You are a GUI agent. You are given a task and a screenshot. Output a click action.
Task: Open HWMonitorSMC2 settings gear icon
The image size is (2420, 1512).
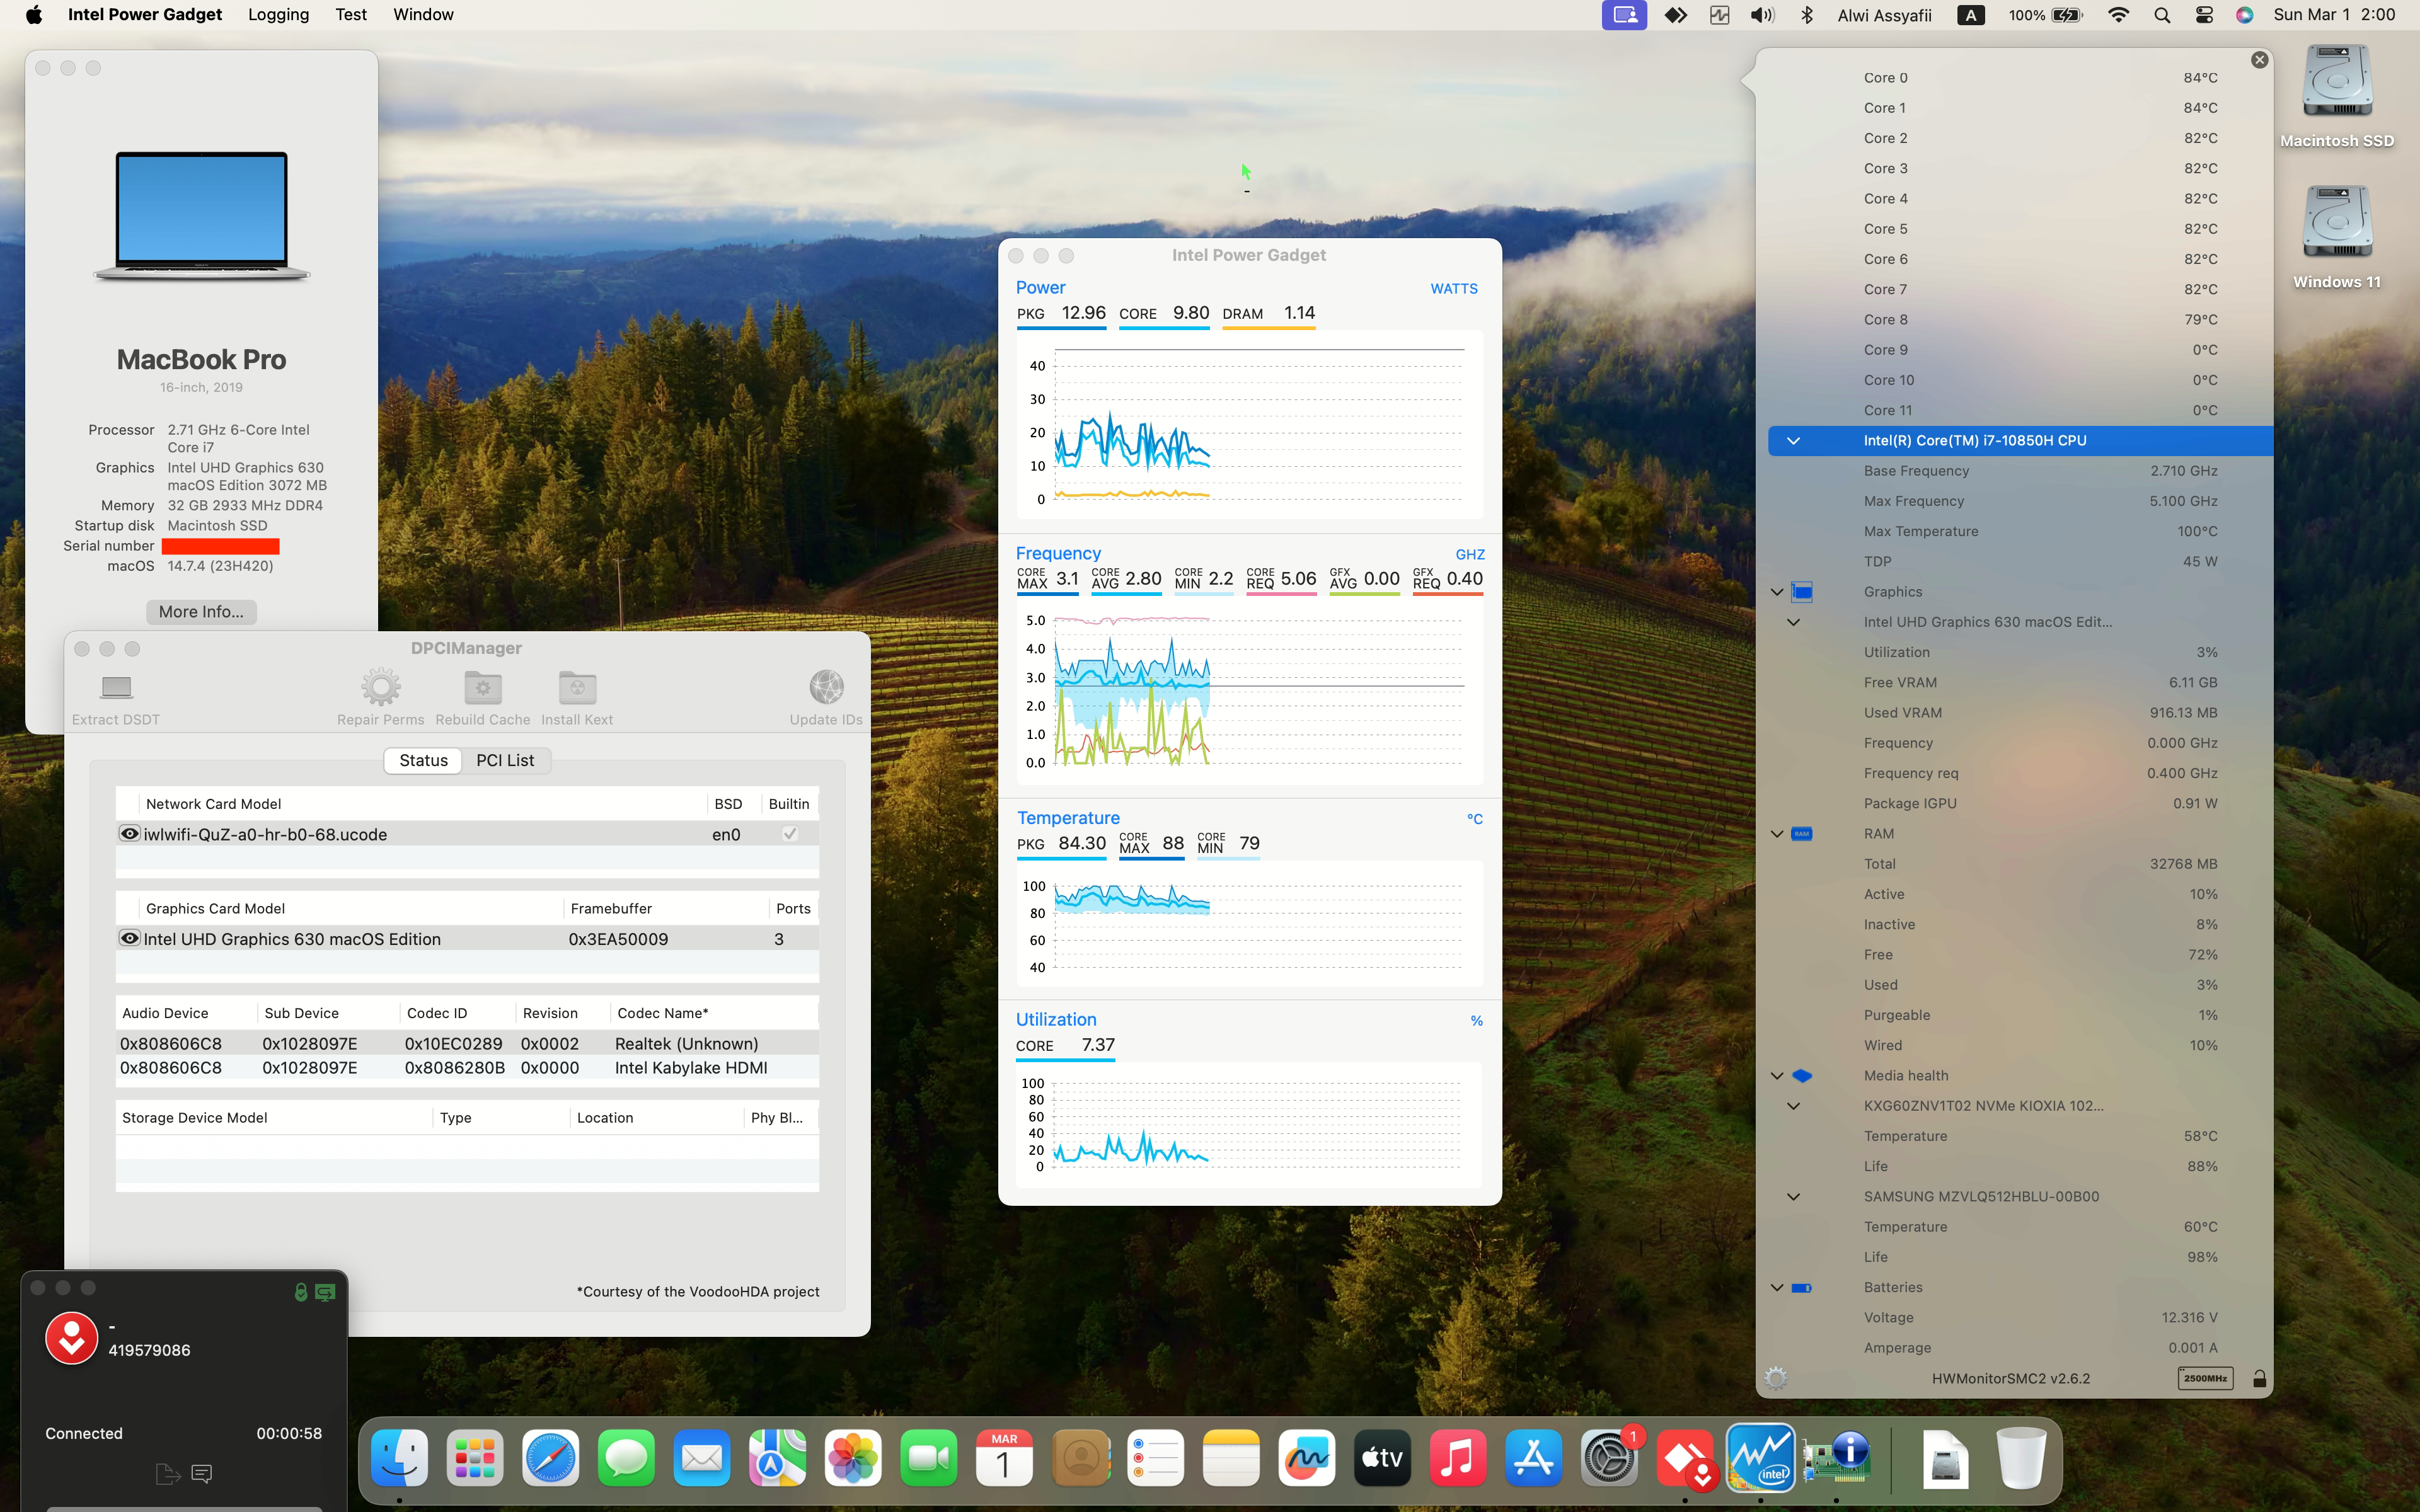coord(1776,1378)
